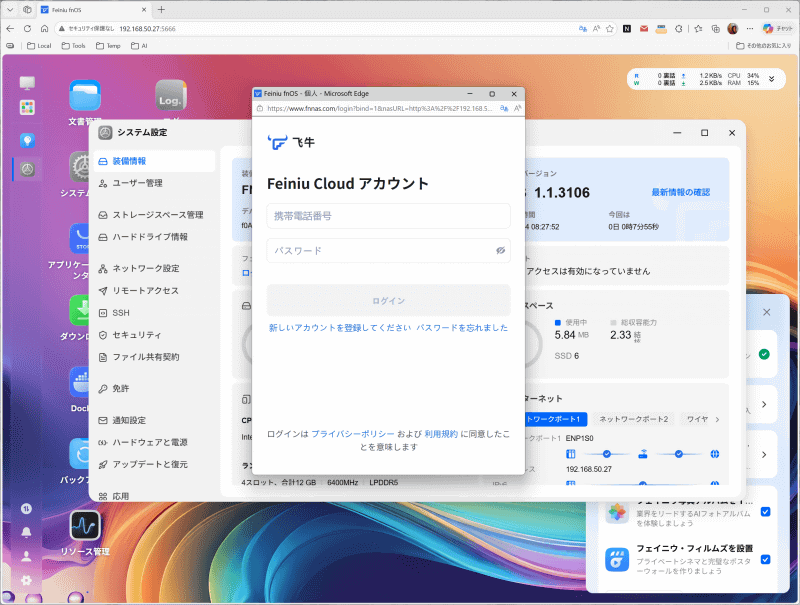Click パスワードを忘れました link
Image resolution: width=800 pixels, height=605 pixels.
[x=462, y=327]
